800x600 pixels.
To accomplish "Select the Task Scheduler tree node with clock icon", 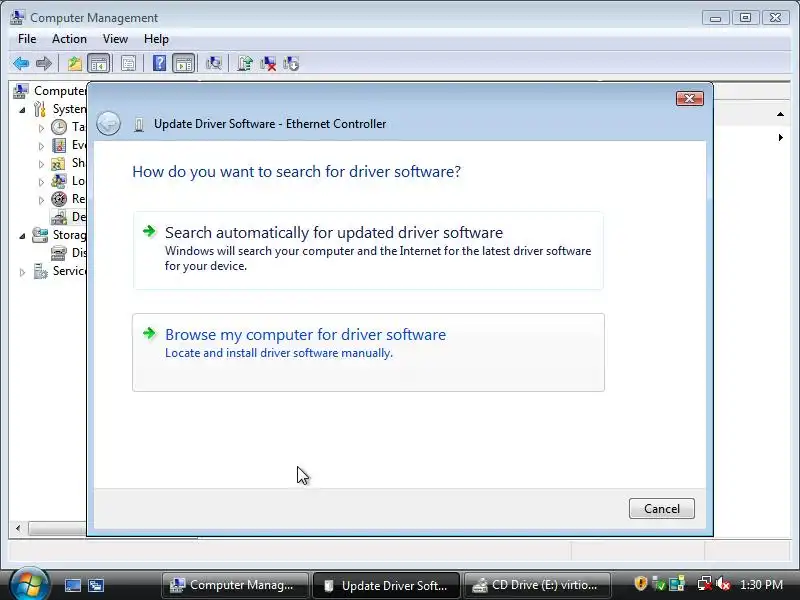I will coord(68,127).
